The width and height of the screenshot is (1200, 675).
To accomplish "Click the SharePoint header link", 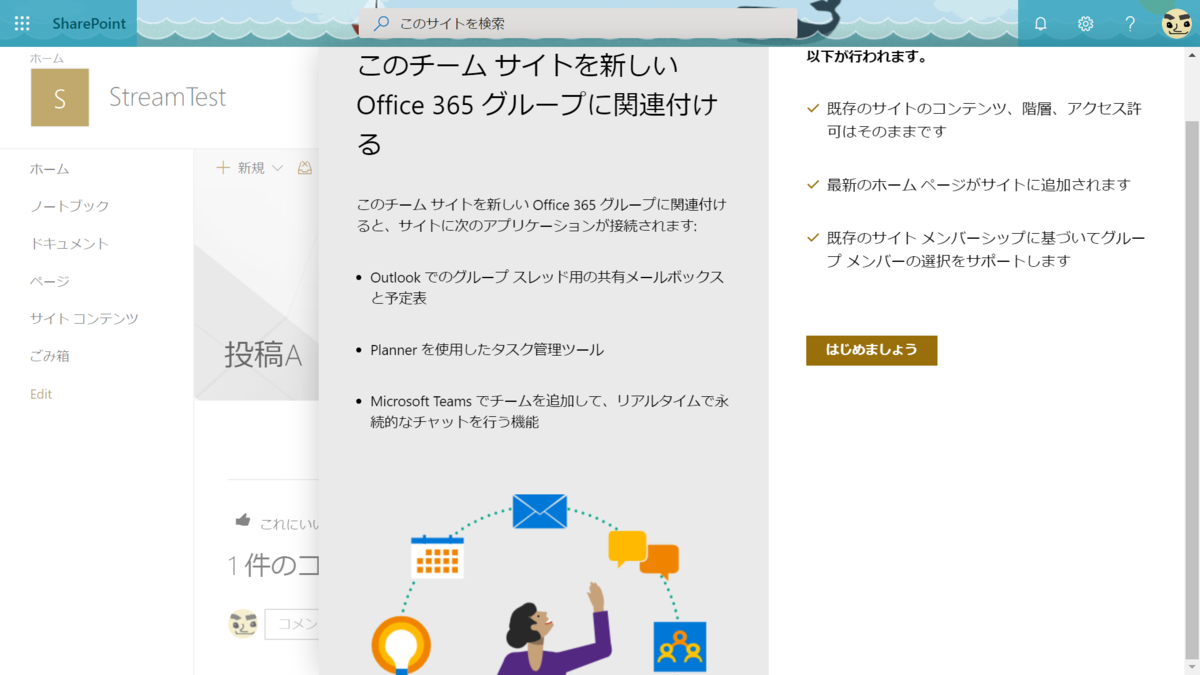I will [x=89, y=23].
